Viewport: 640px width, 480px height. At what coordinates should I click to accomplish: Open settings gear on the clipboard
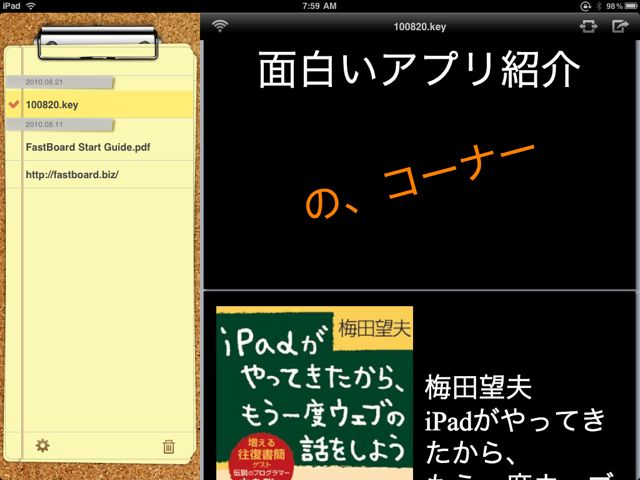click(x=42, y=445)
